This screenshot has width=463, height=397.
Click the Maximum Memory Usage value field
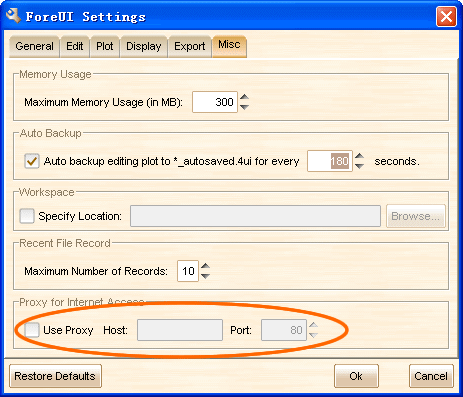[x=215, y=102]
